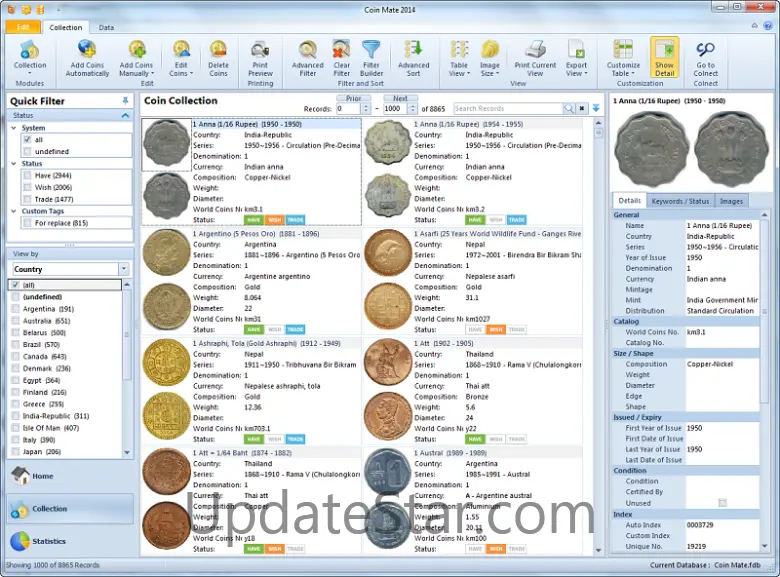The width and height of the screenshot is (780, 577).
Task: Toggle Show Detail panel
Action: tap(664, 58)
